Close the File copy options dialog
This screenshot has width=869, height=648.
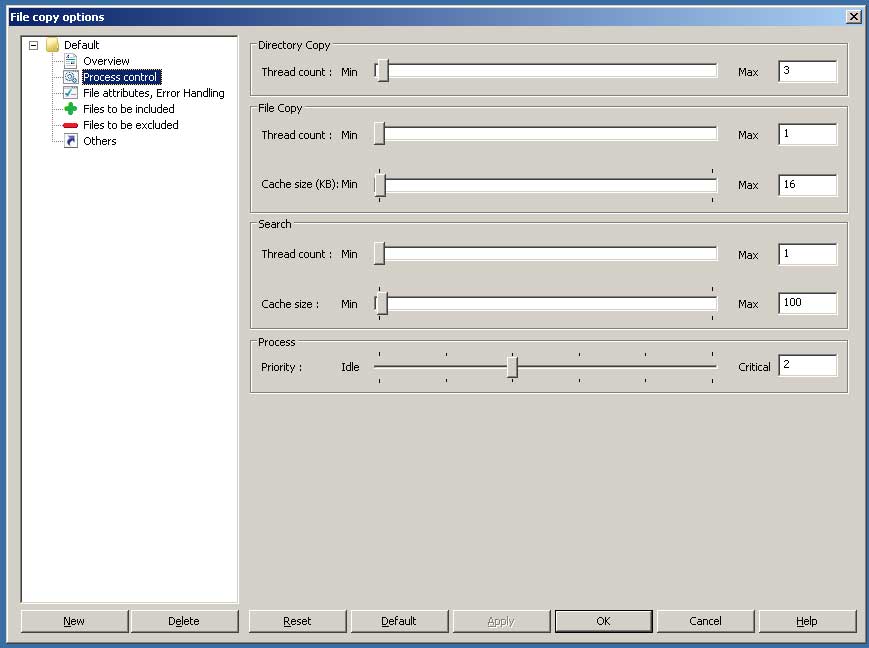click(x=852, y=16)
